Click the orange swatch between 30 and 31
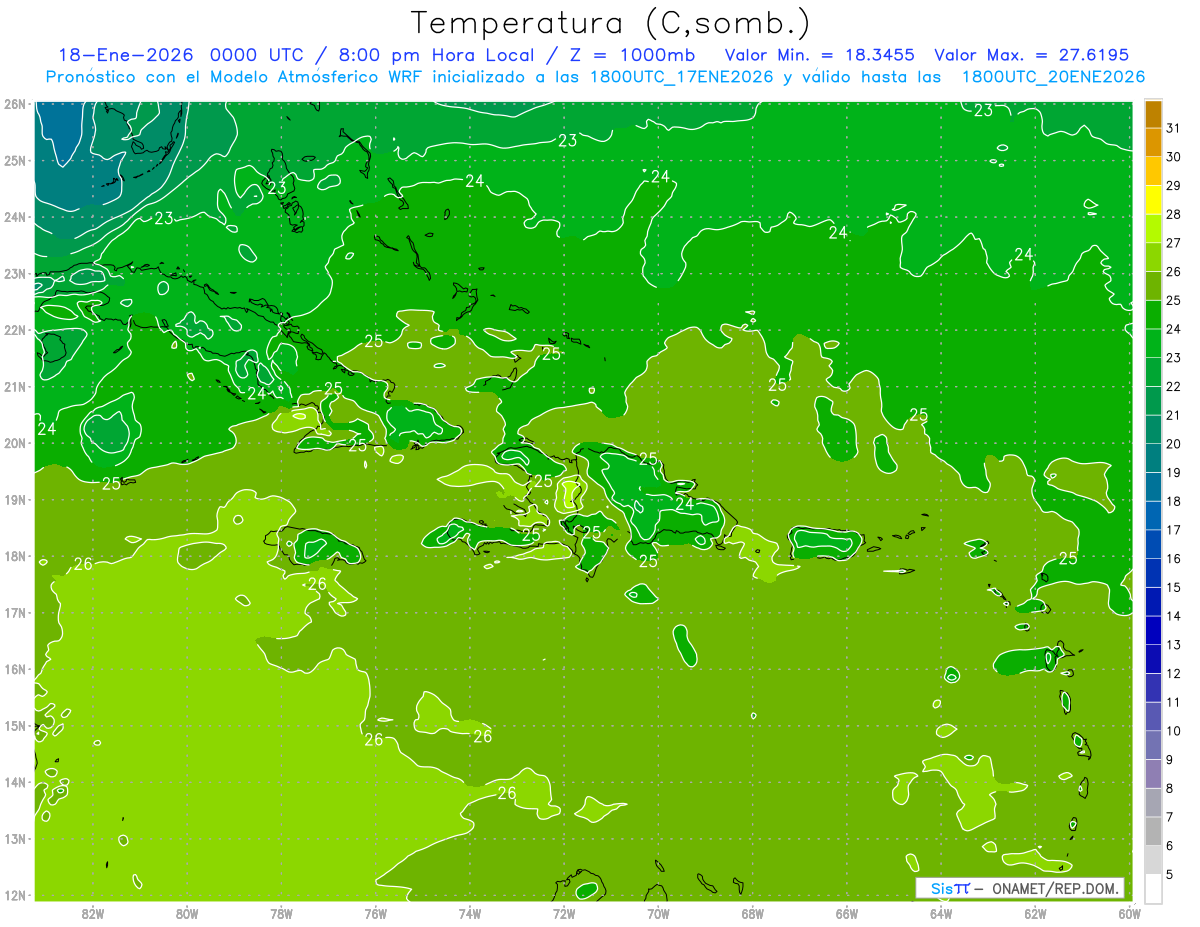1200x927 pixels. [x=1153, y=142]
